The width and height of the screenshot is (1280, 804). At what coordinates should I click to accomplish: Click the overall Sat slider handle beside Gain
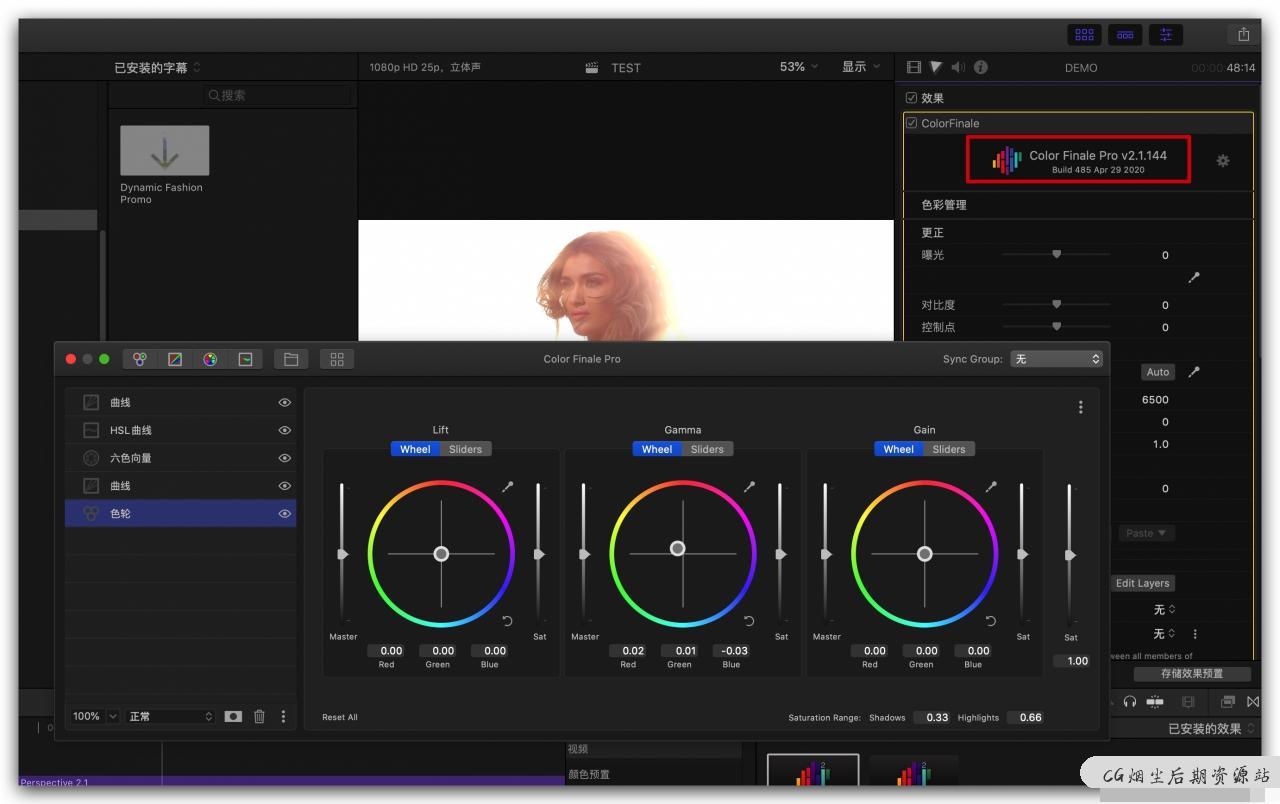[1070, 555]
